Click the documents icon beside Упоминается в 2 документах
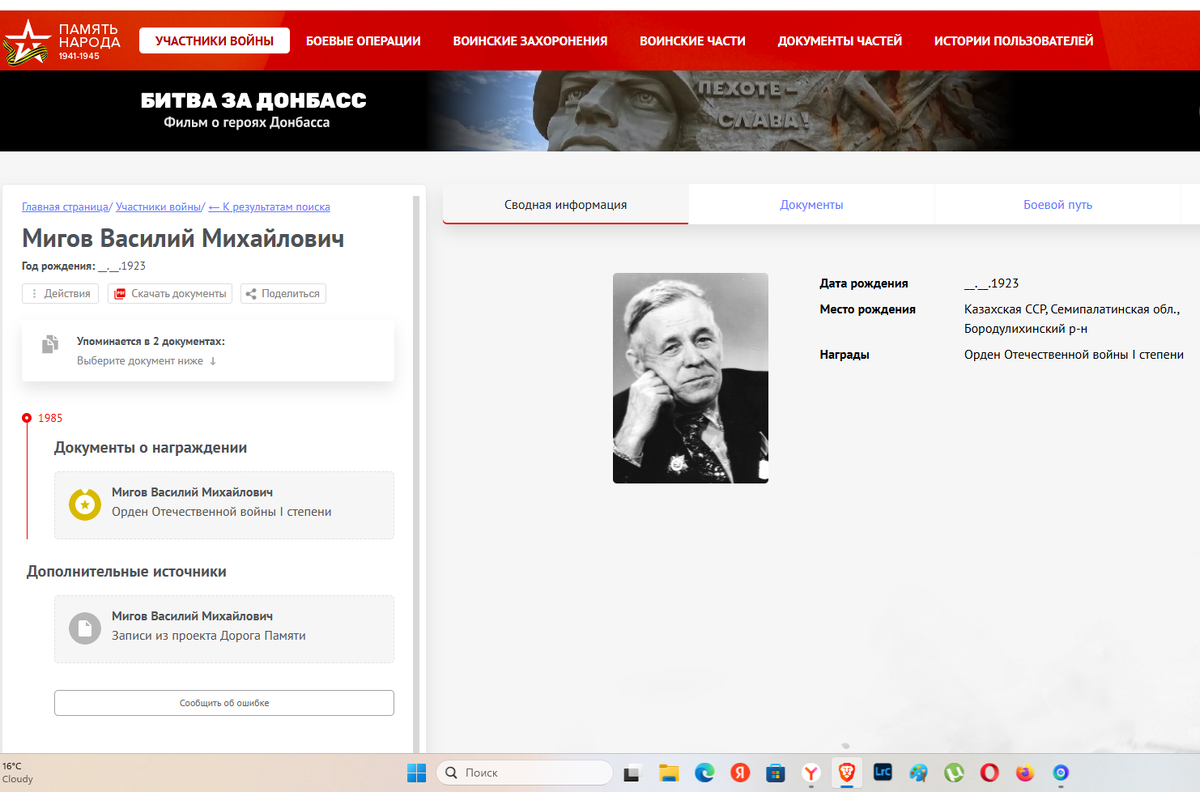Viewport: 1200px width, 792px height. coord(50,345)
